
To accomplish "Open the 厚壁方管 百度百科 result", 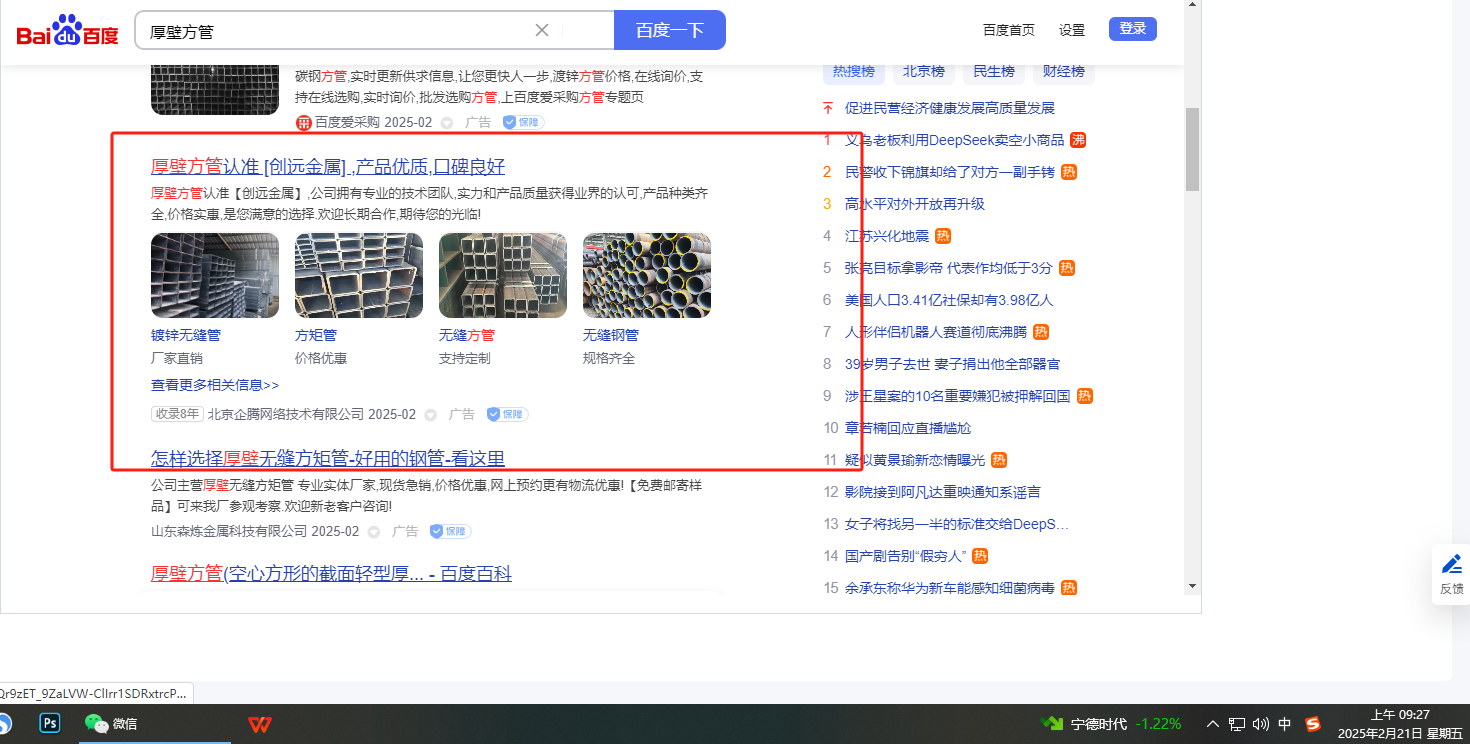I will point(331,573).
